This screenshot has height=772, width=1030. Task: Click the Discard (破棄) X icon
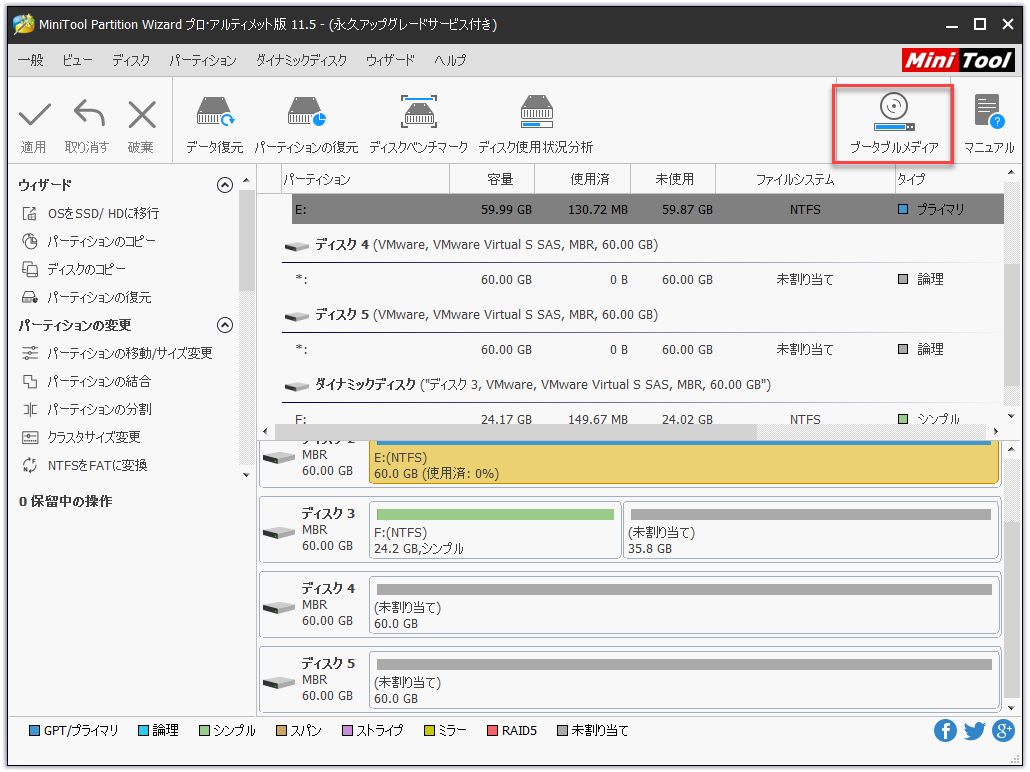[141, 114]
